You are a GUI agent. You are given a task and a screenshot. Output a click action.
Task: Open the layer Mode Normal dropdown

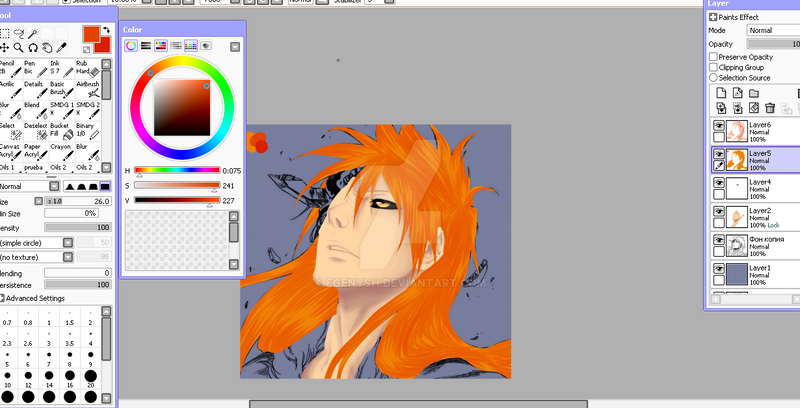coord(773,30)
